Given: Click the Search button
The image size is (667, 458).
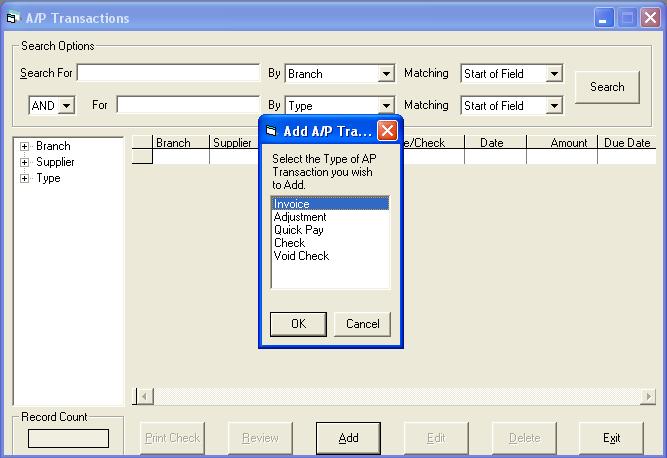Looking at the screenshot, I should click(607, 87).
